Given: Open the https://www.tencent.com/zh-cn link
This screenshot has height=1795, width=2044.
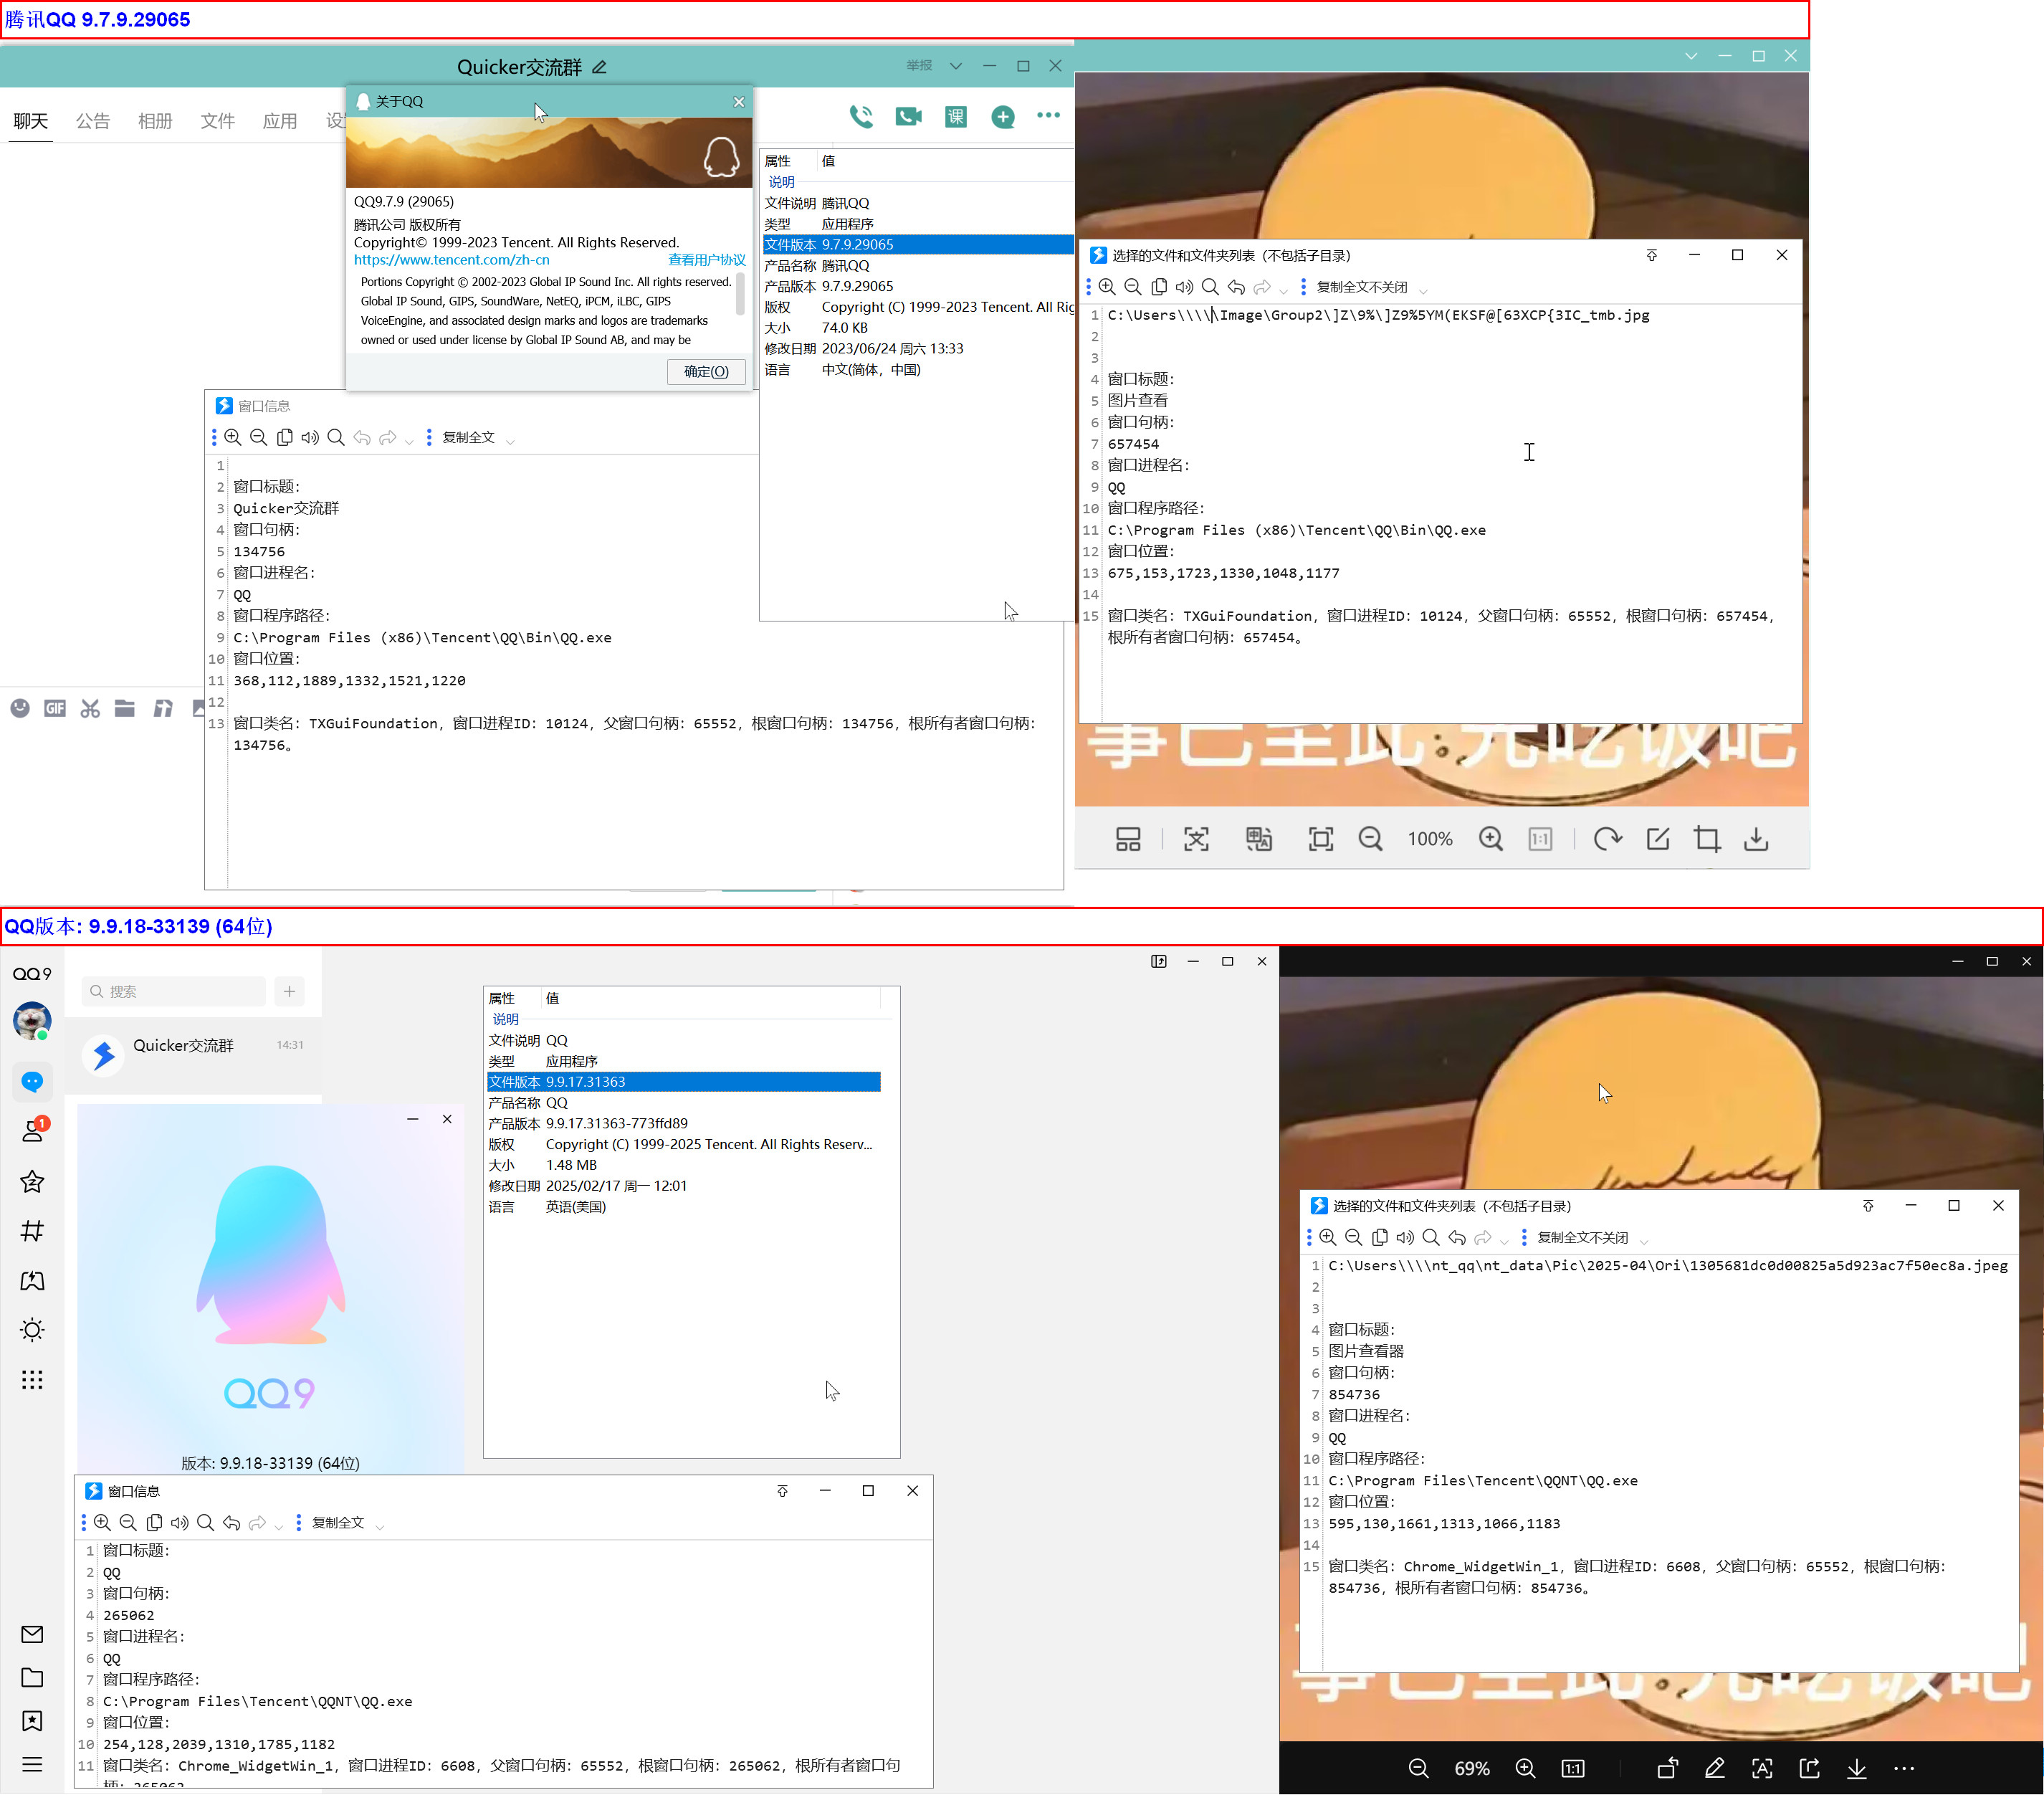Looking at the screenshot, I should click(451, 260).
